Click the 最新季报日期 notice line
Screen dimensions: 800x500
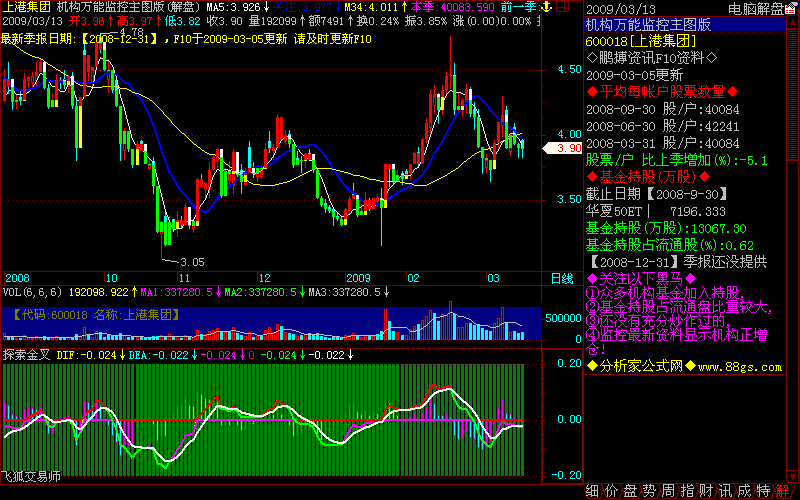pyautogui.click(x=186, y=39)
